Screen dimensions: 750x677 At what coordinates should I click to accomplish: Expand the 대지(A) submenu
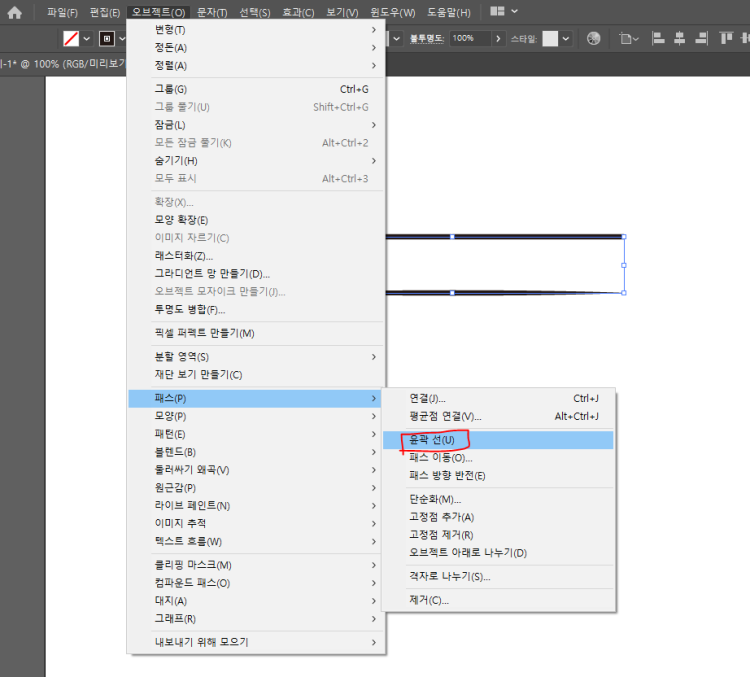[x=256, y=600]
